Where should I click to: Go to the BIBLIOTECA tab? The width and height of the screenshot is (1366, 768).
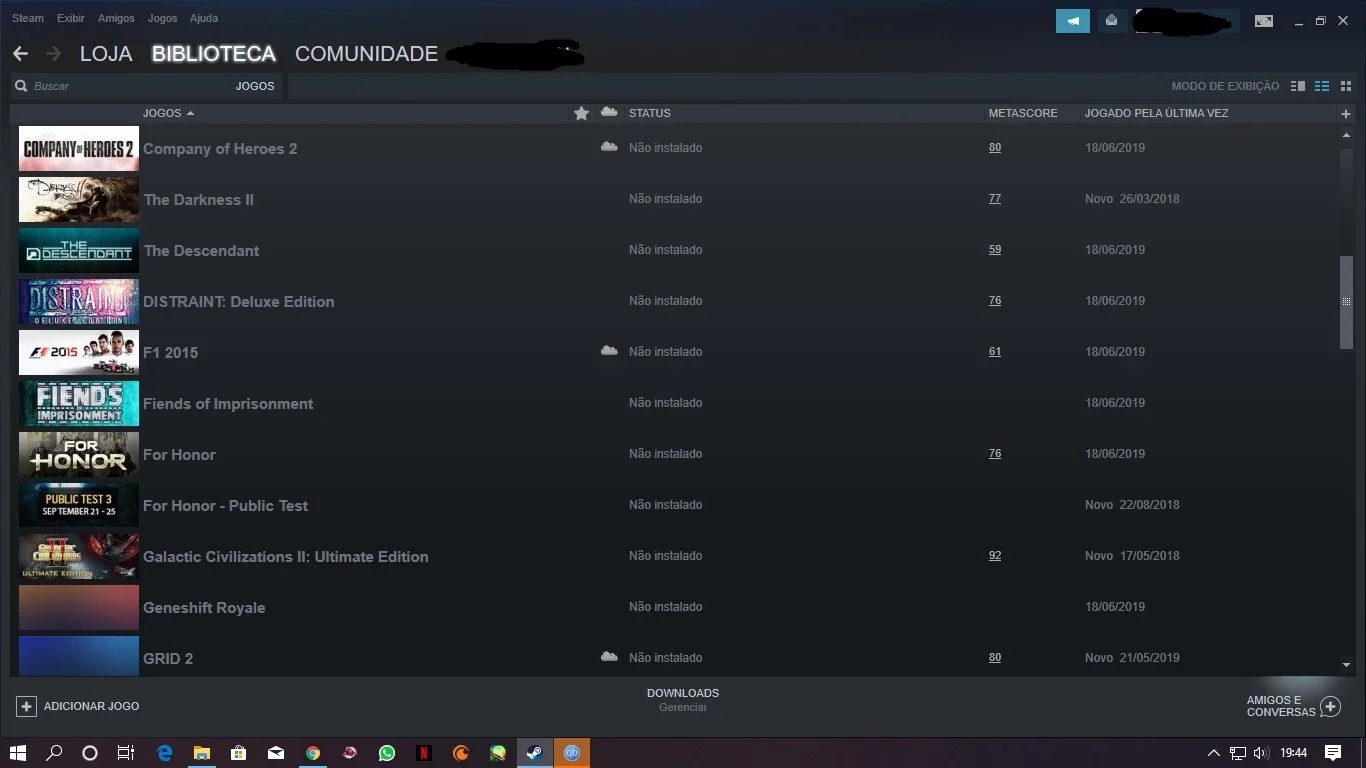coord(214,54)
